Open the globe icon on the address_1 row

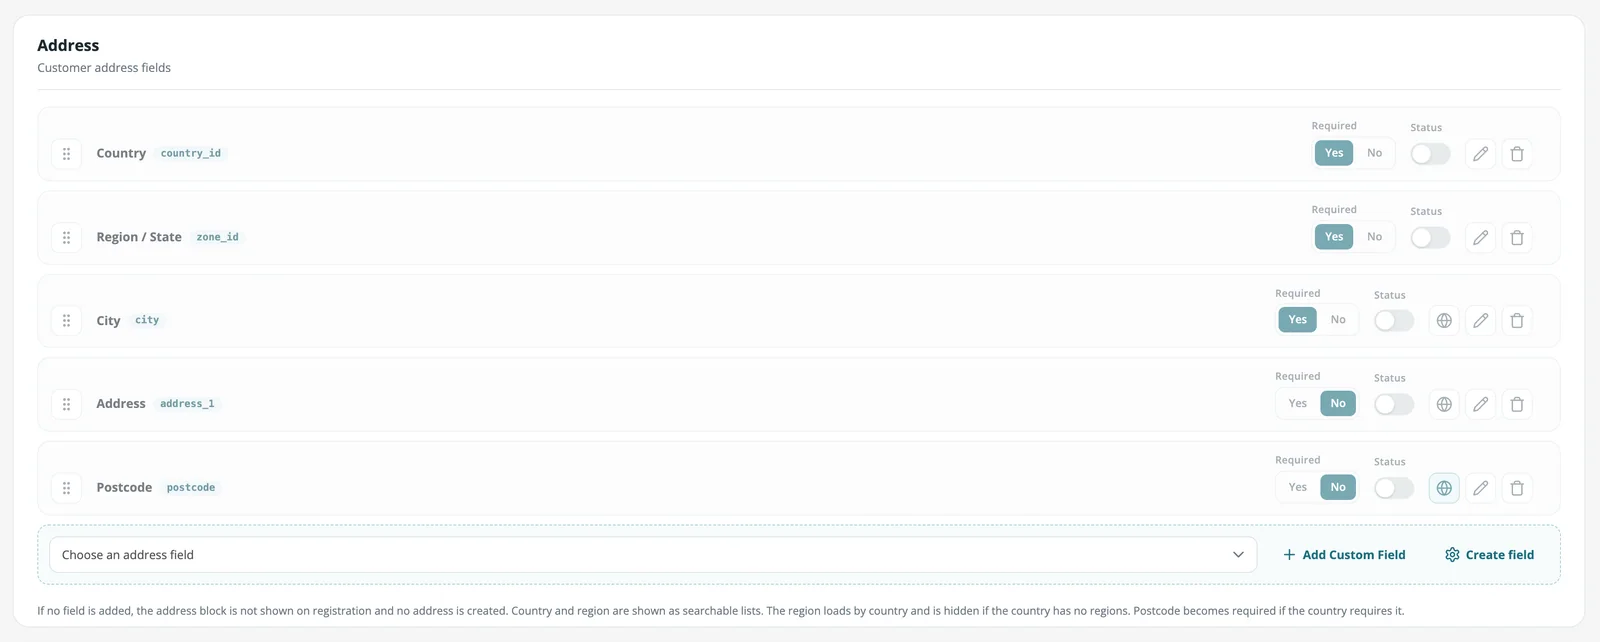[1444, 404]
